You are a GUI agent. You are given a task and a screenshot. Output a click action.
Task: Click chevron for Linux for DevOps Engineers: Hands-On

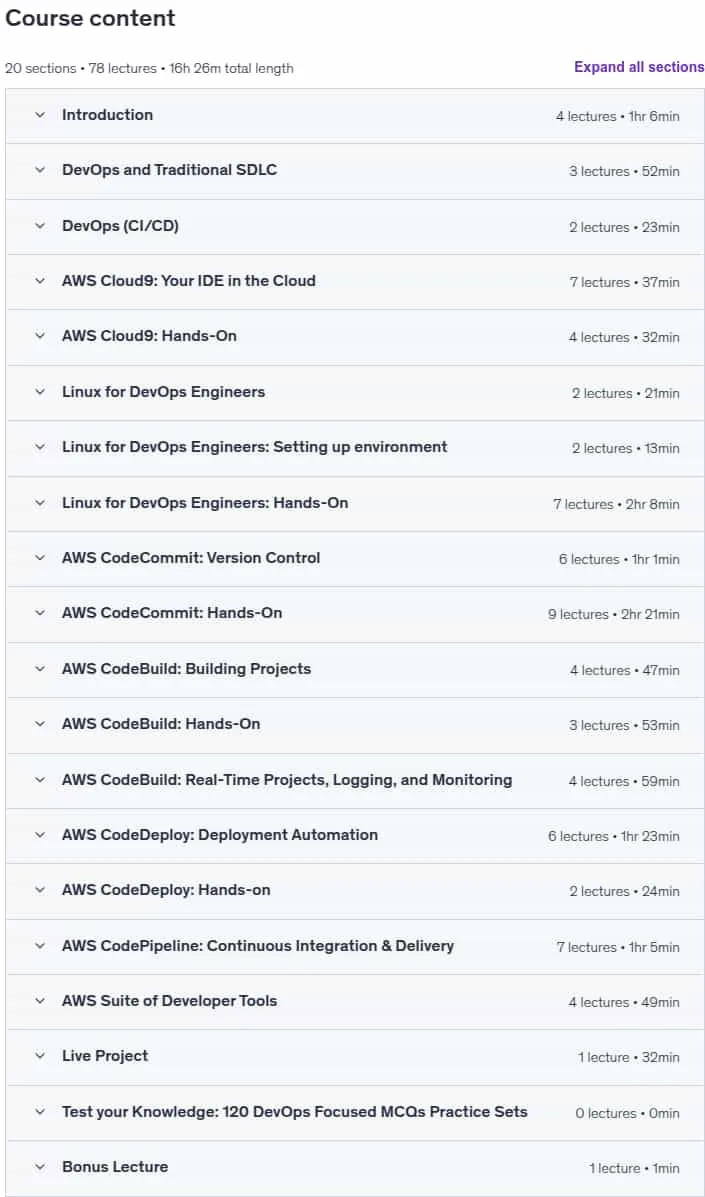[x=40, y=503]
